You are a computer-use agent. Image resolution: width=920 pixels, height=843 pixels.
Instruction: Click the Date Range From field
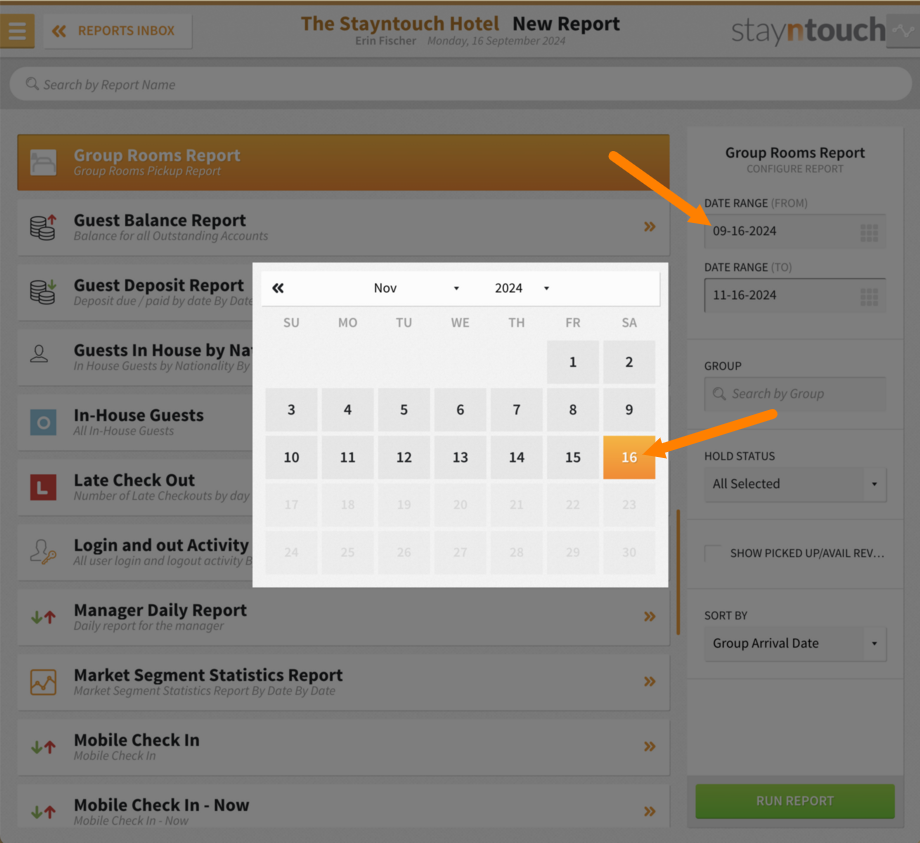click(x=794, y=231)
